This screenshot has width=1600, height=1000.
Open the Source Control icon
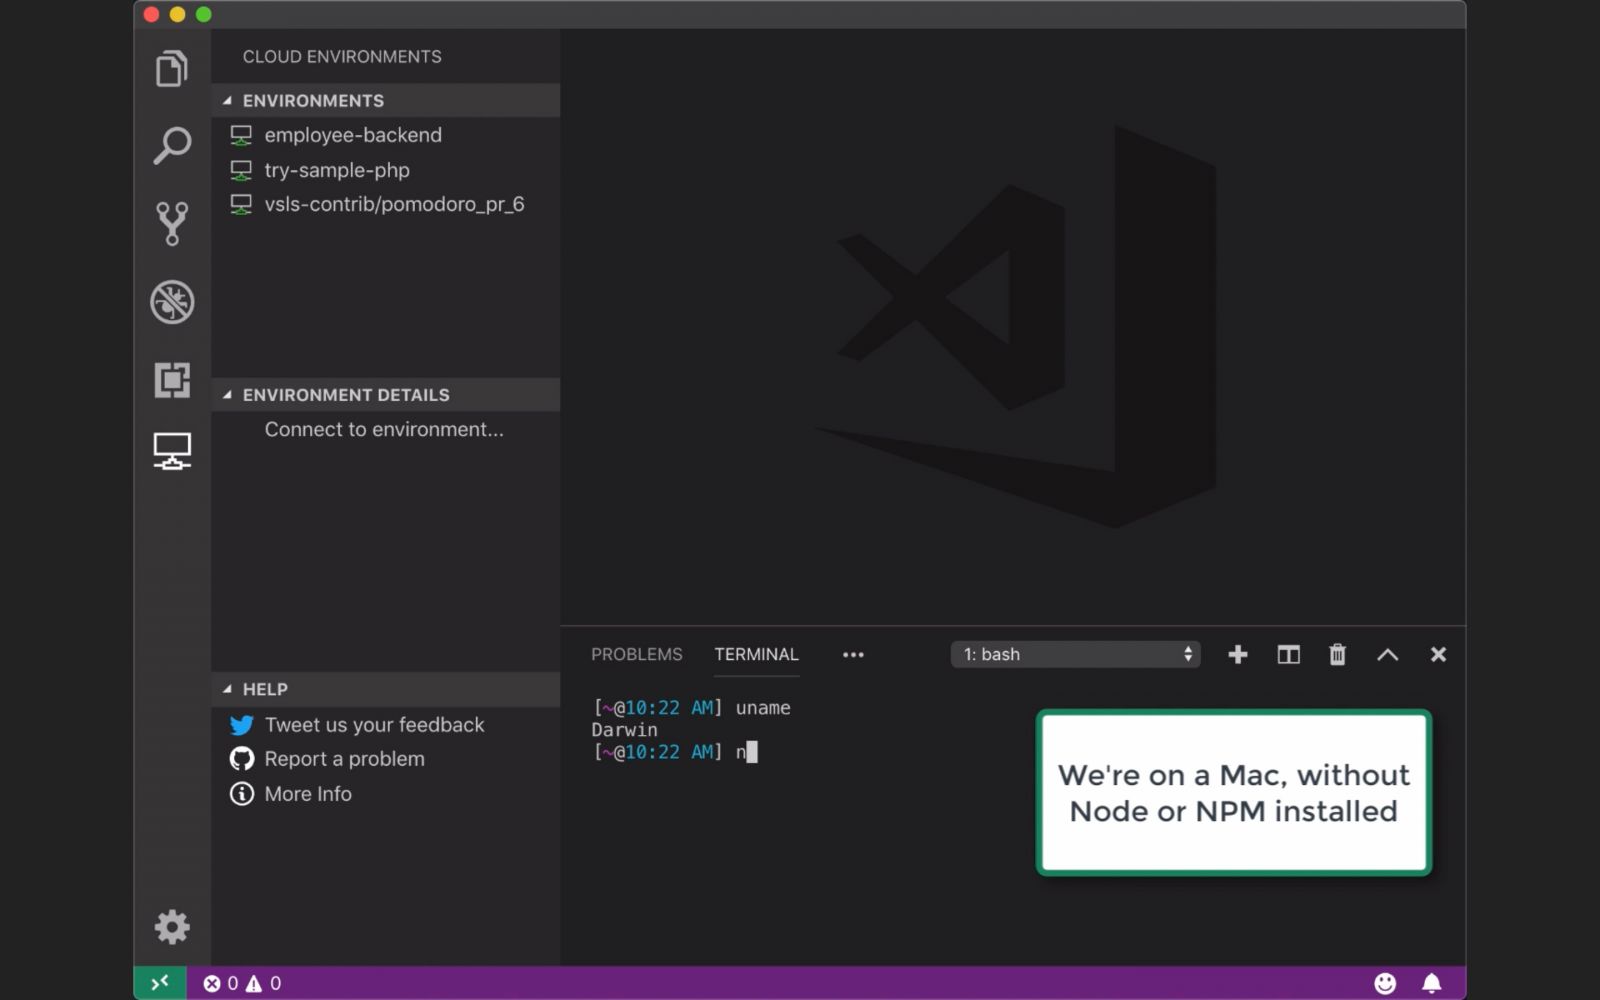tap(172, 222)
